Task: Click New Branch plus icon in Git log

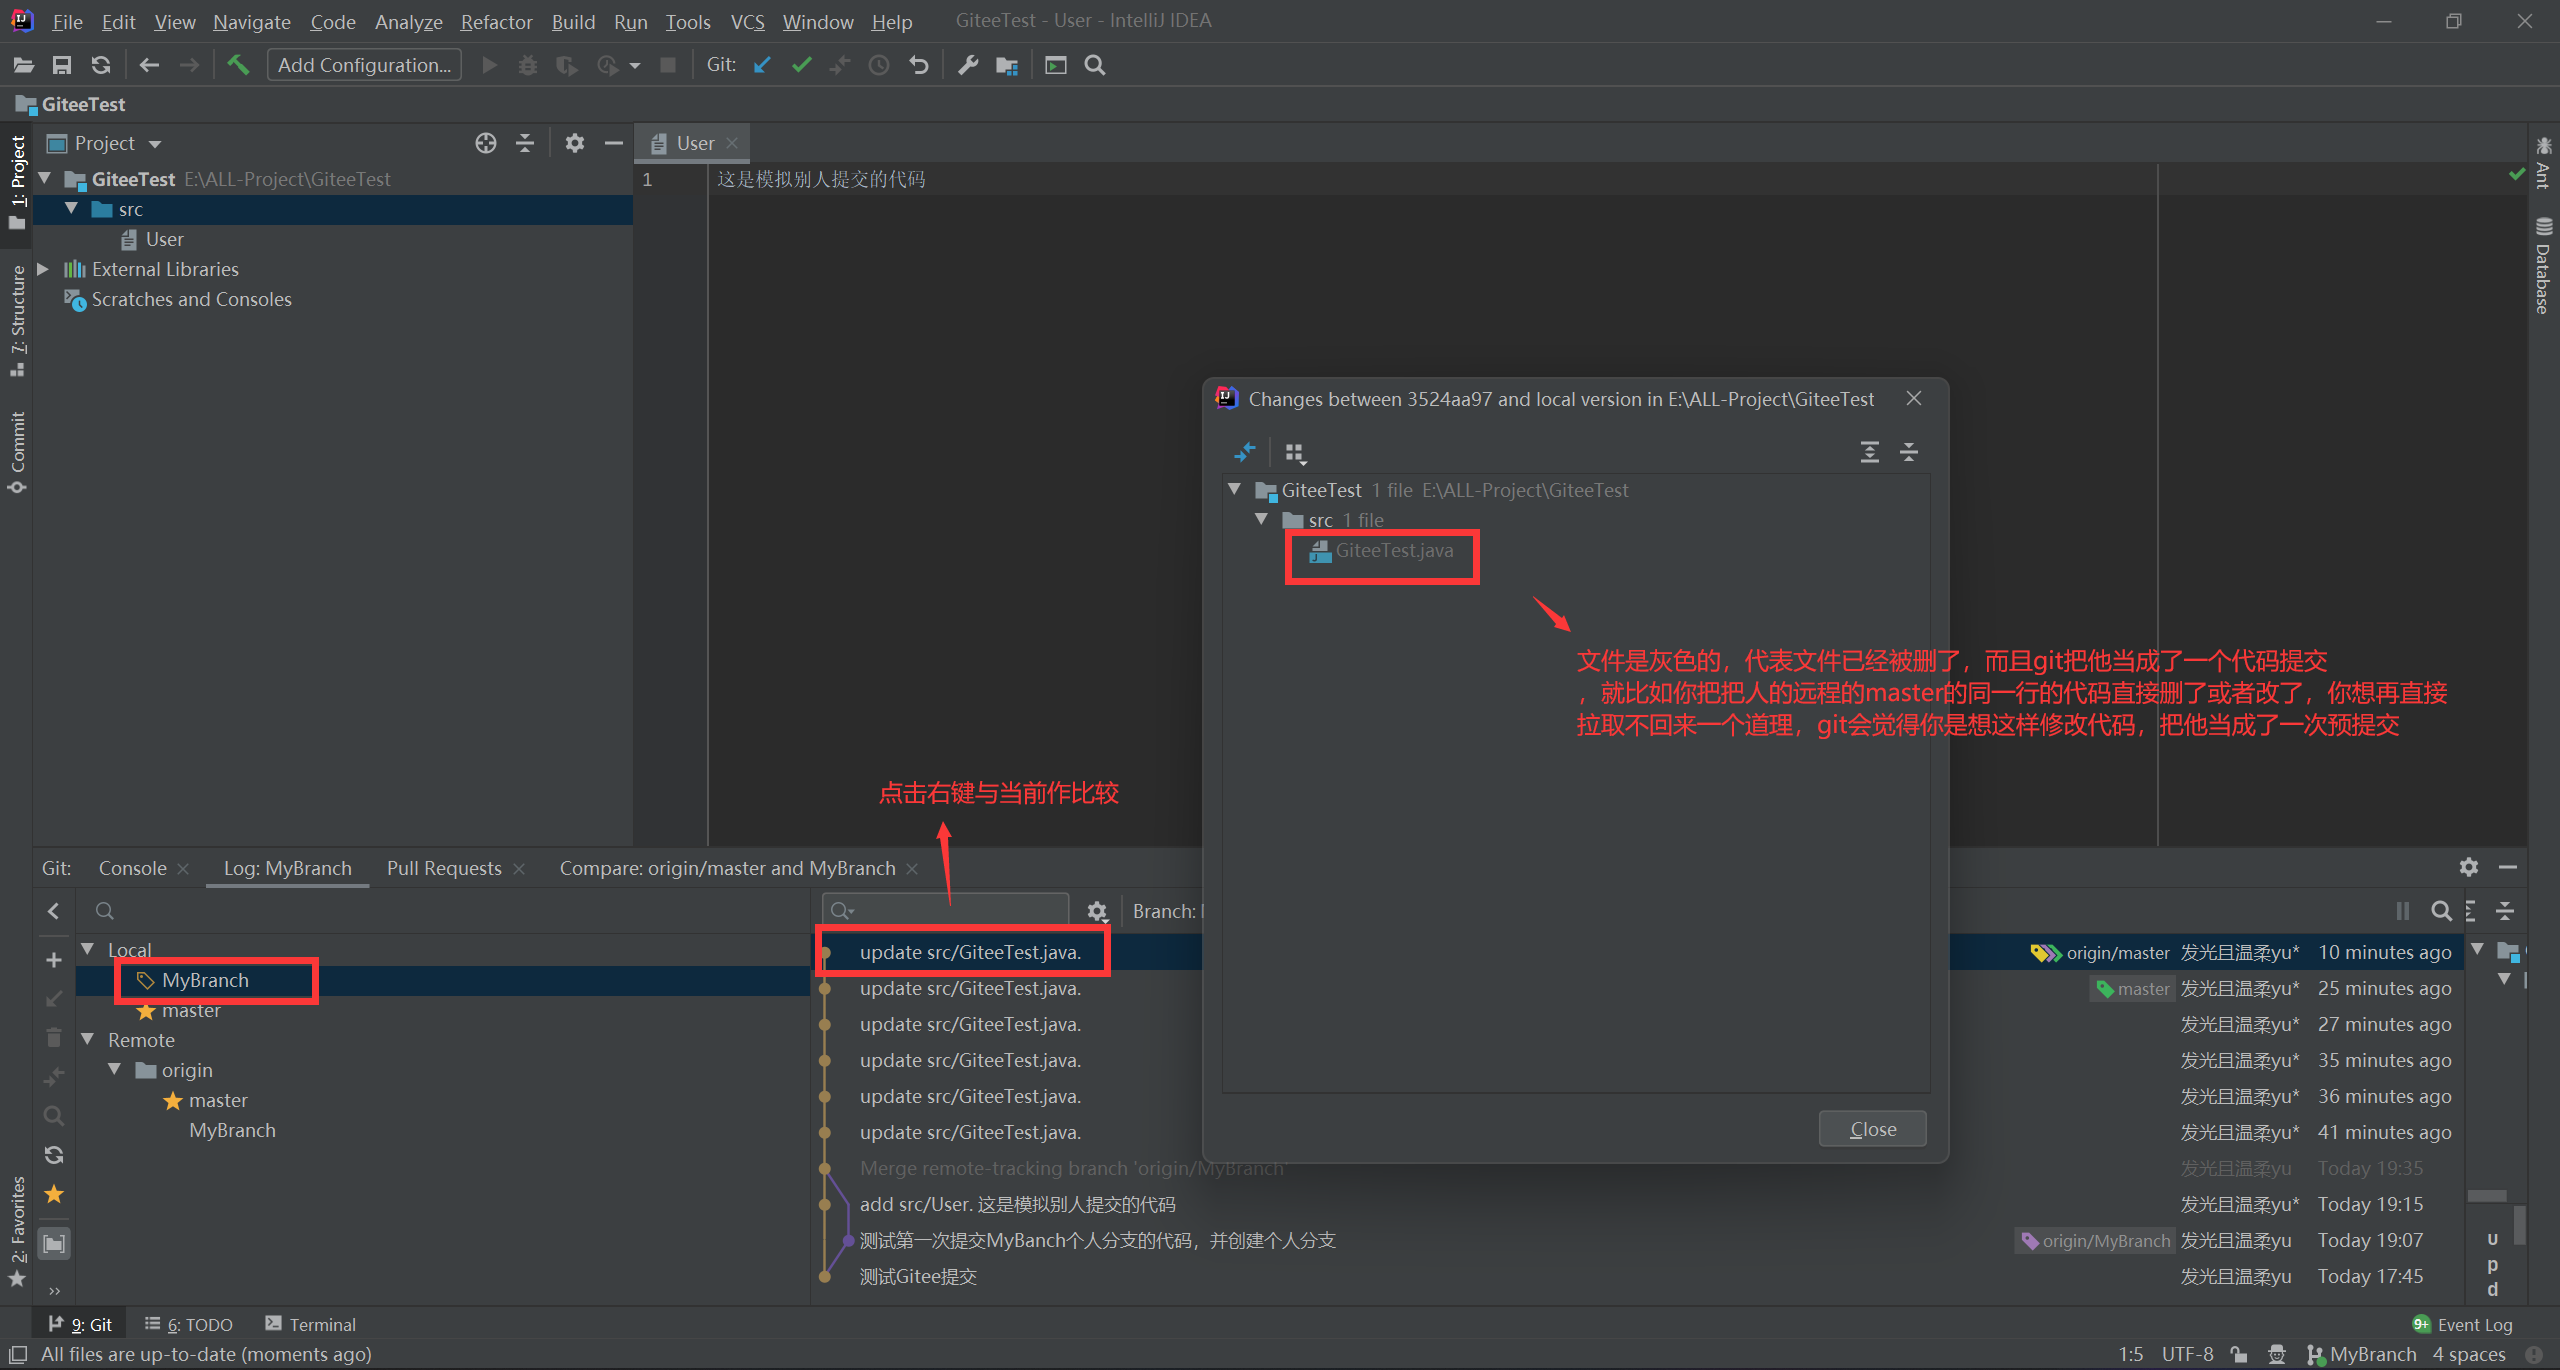Action: (x=54, y=960)
